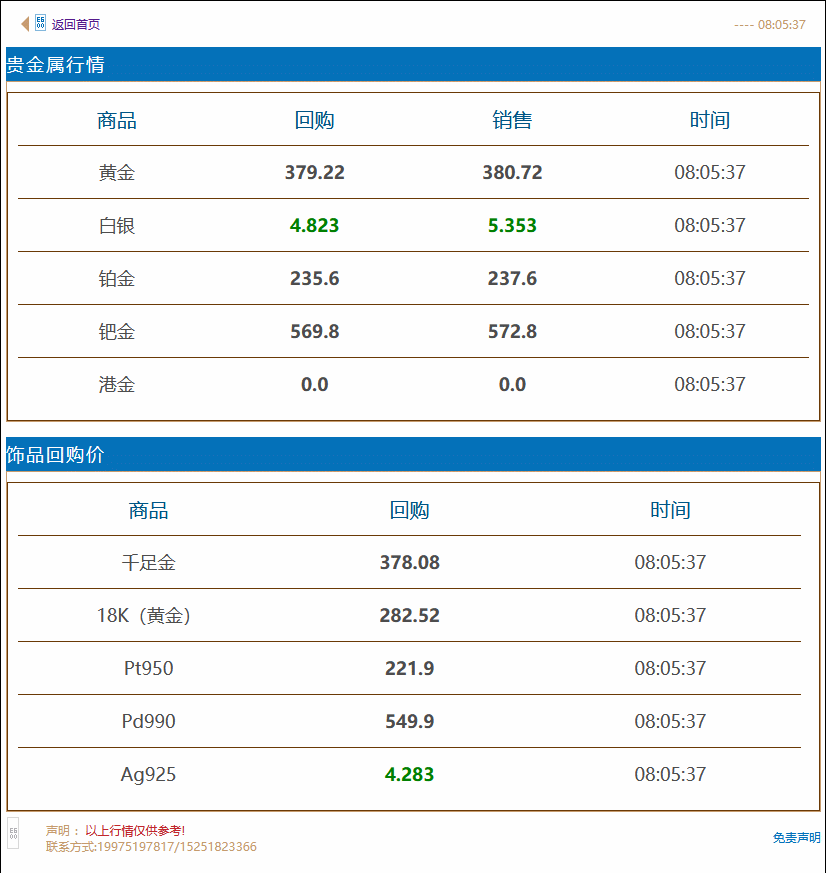Select the 港金 row
The width and height of the screenshot is (826, 873).
[413, 384]
